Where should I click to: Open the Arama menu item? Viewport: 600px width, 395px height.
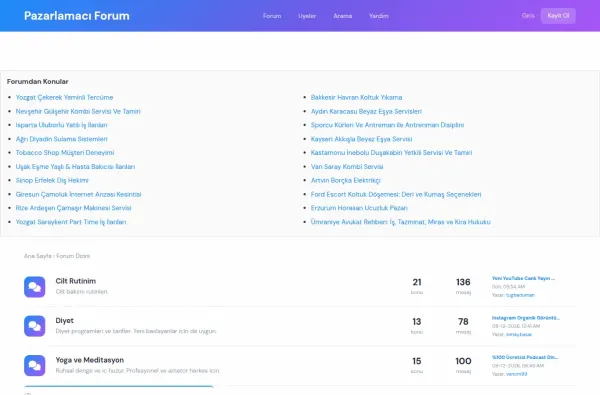342,16
